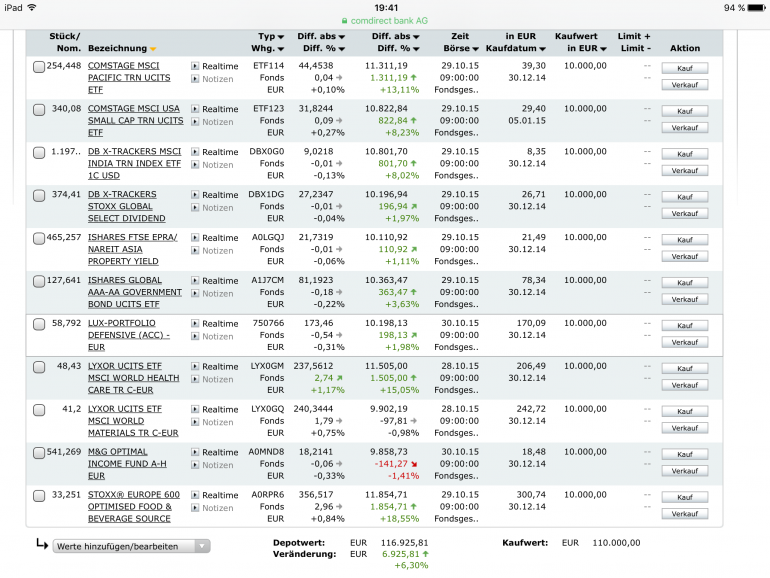Open Realtime icon for DB X-Trackers MSCI India
This screenshot has width=770, height=578.
(x=195, y=152)
